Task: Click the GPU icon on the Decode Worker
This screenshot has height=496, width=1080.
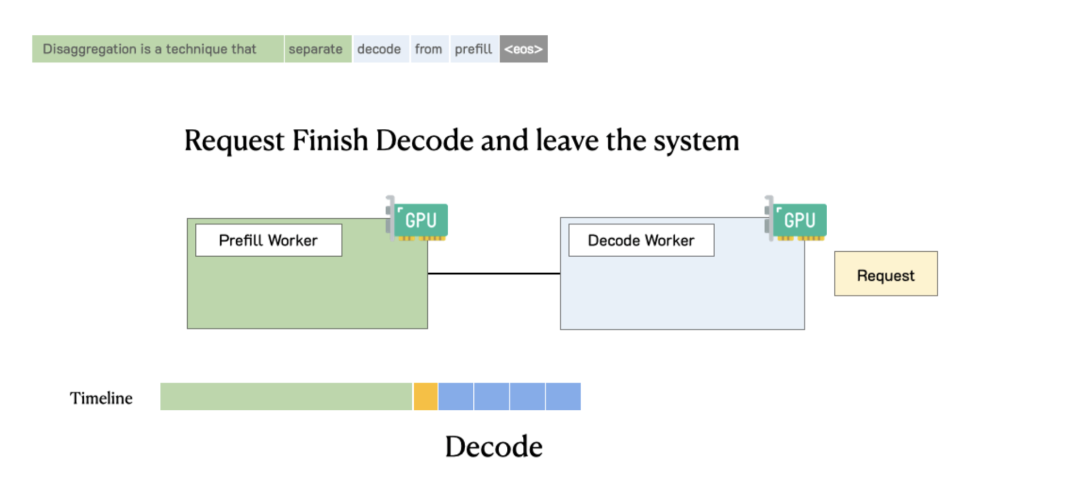Action: tap(797, 221)
